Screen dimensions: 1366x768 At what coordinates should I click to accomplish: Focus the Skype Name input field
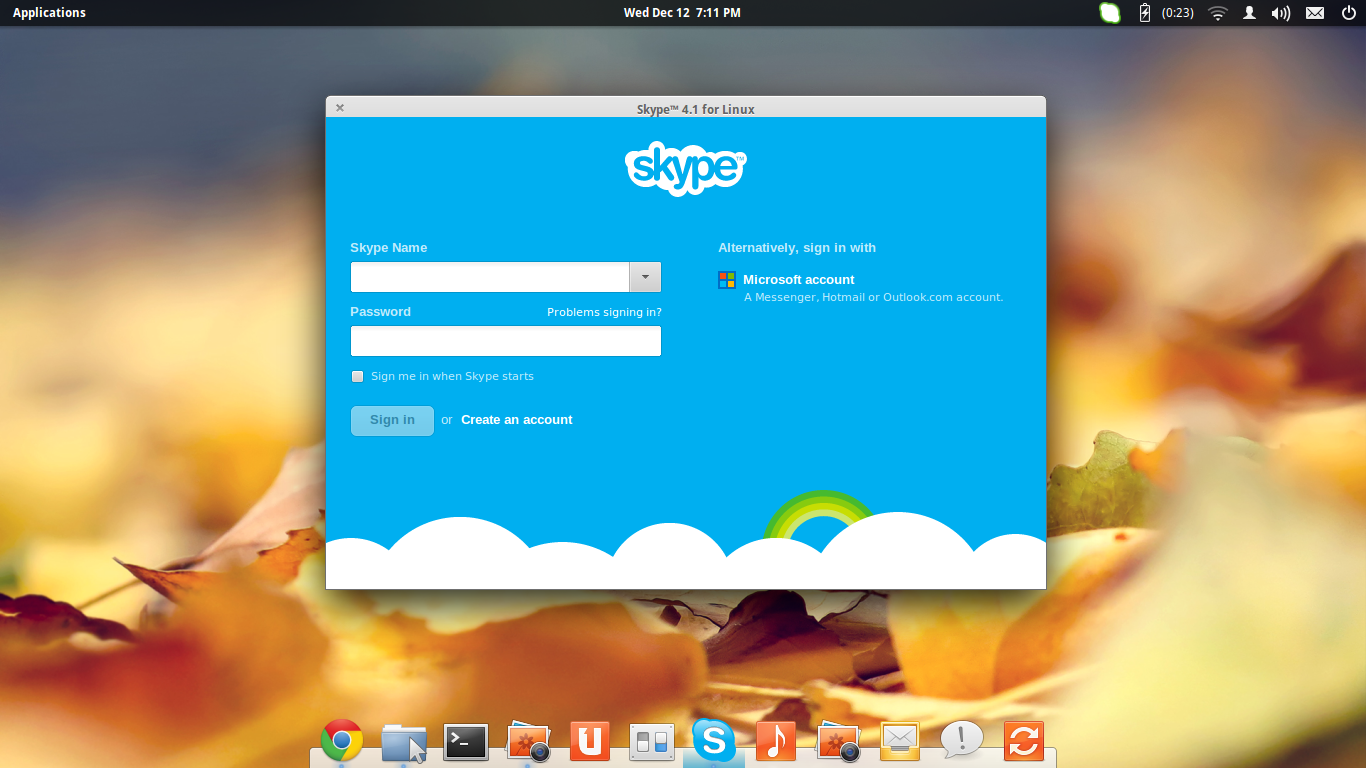[490, 277]
